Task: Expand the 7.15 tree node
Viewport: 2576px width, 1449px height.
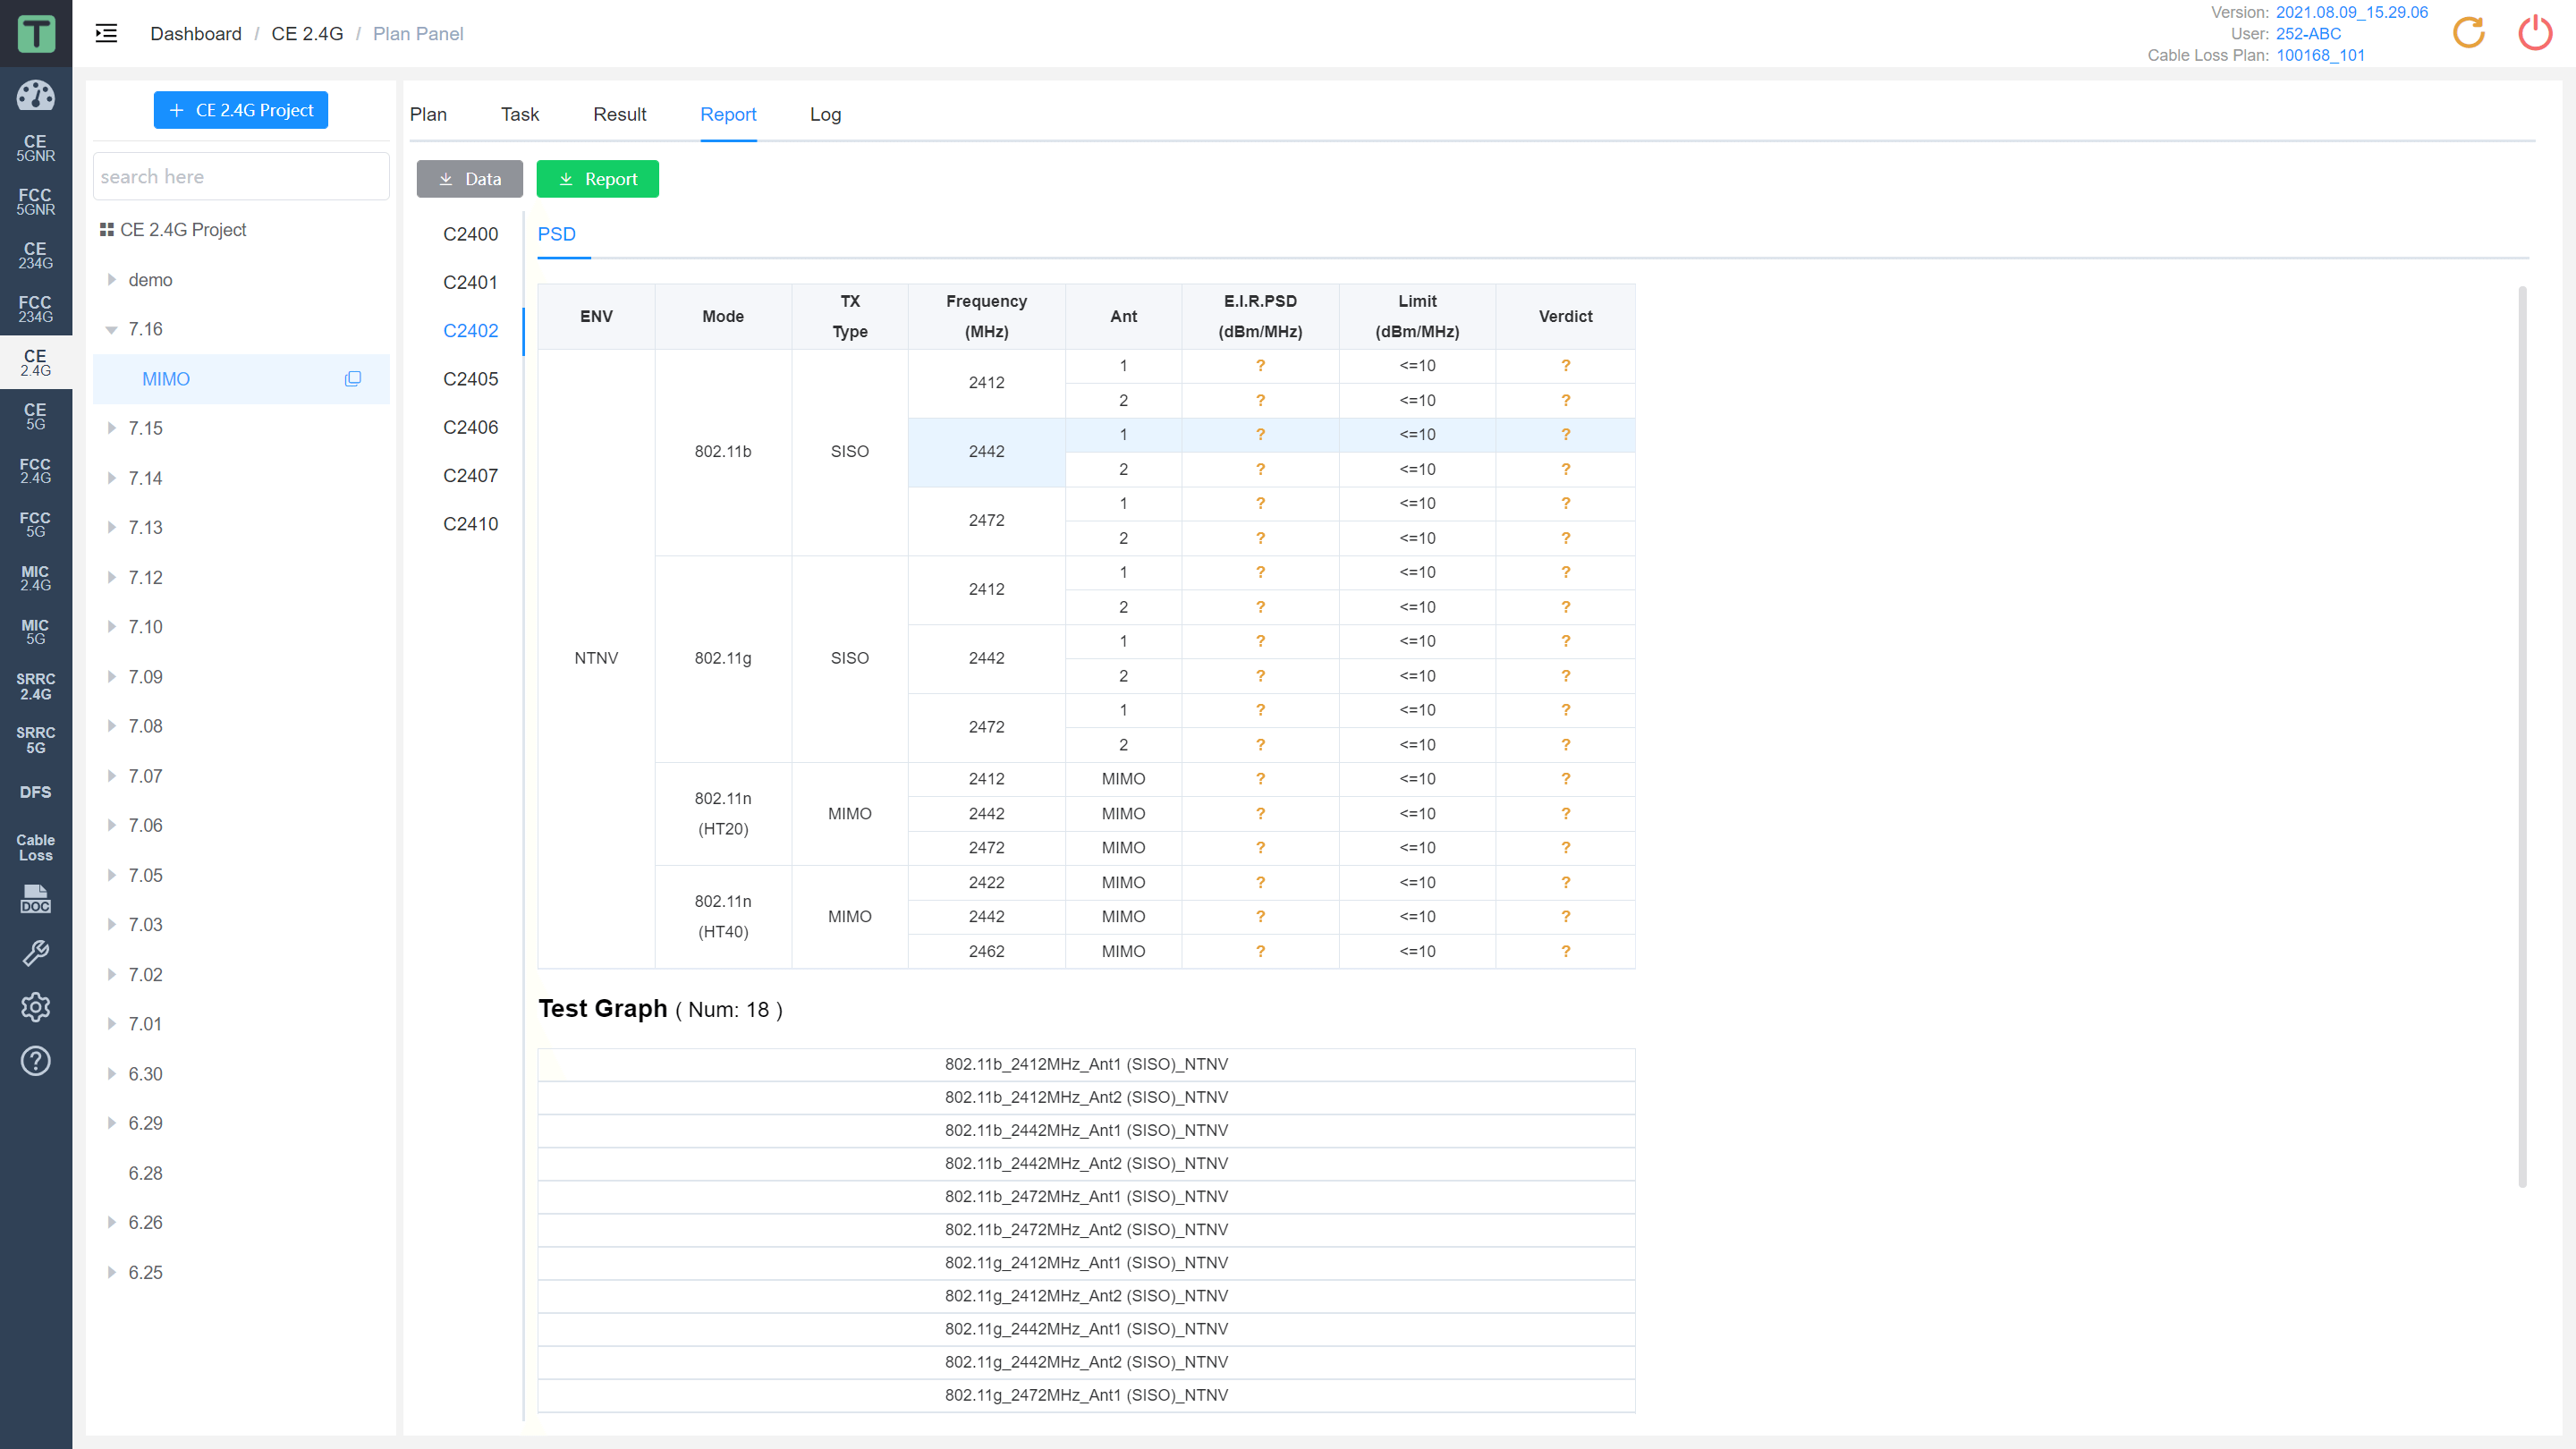Action: [x=111, y=428]
